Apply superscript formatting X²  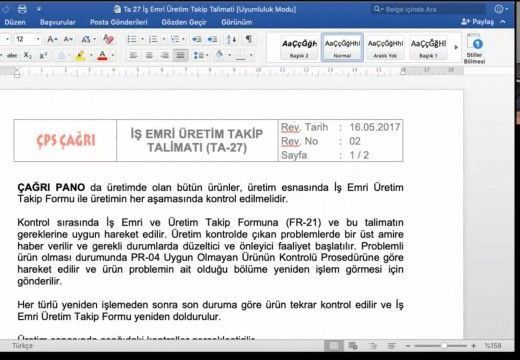point(43,56)
